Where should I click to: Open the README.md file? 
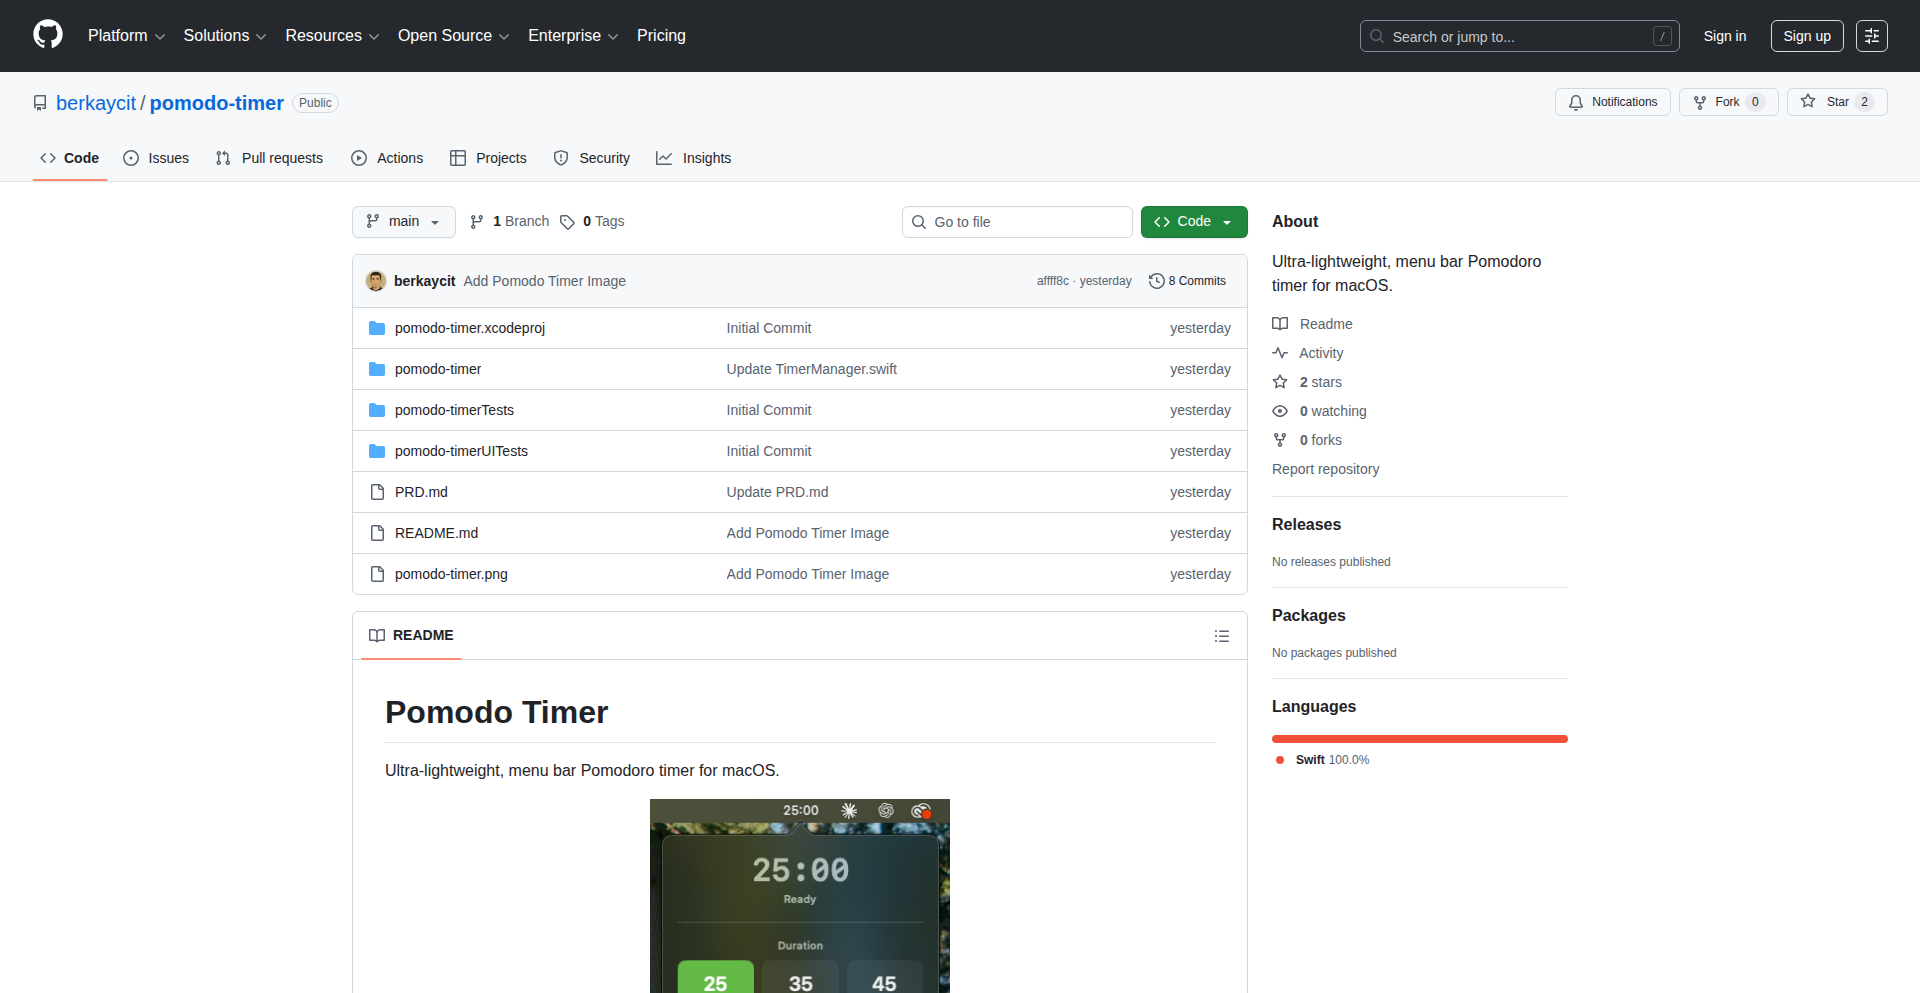click(436, 533)
